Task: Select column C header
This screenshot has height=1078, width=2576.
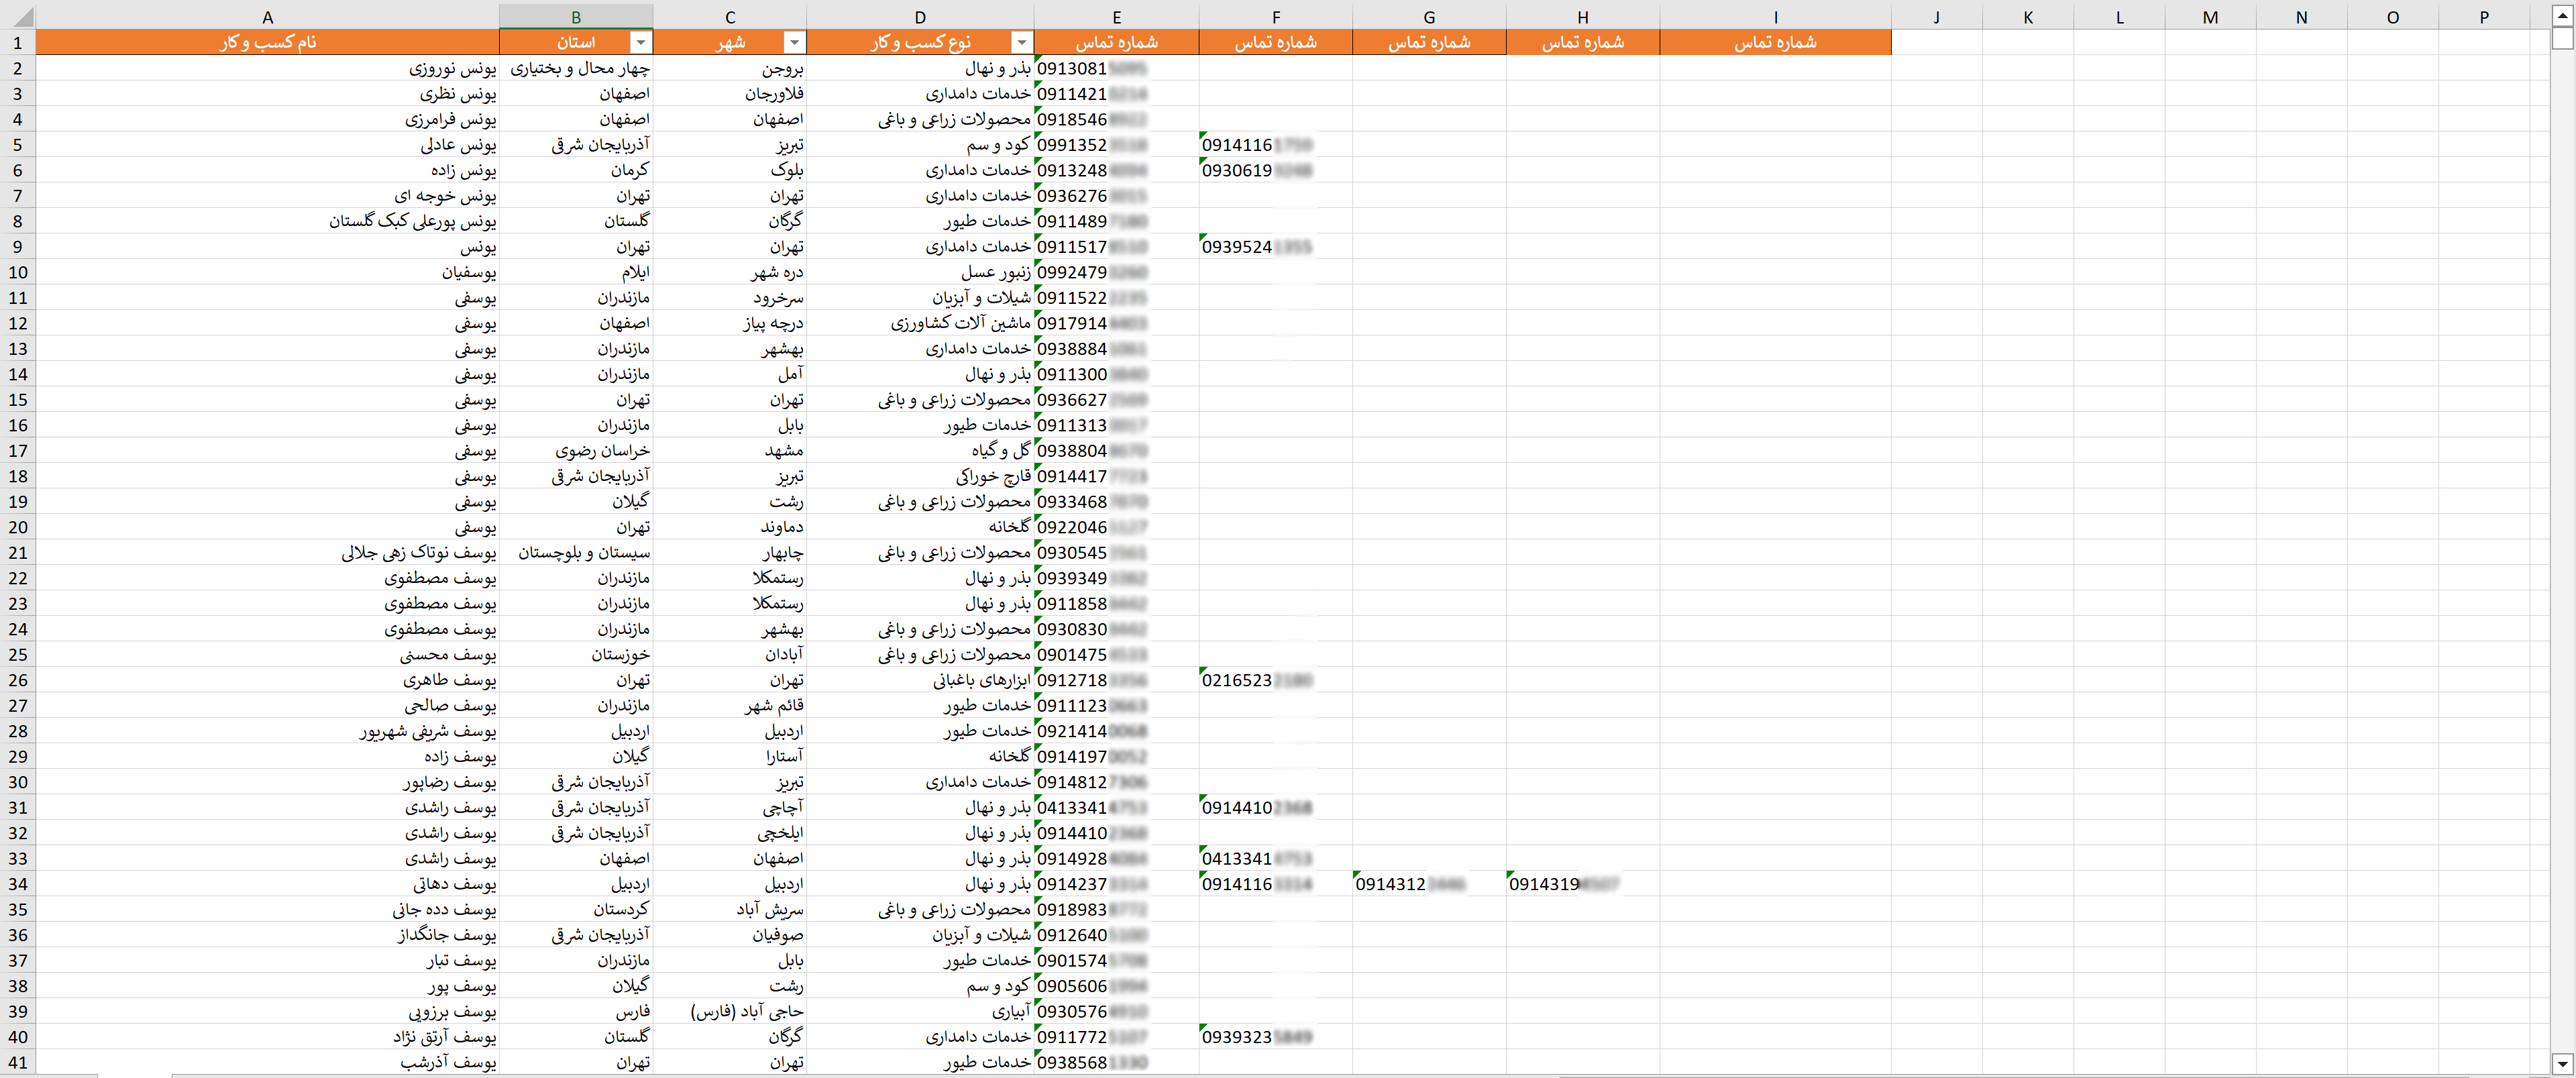Action: point(730,17)
